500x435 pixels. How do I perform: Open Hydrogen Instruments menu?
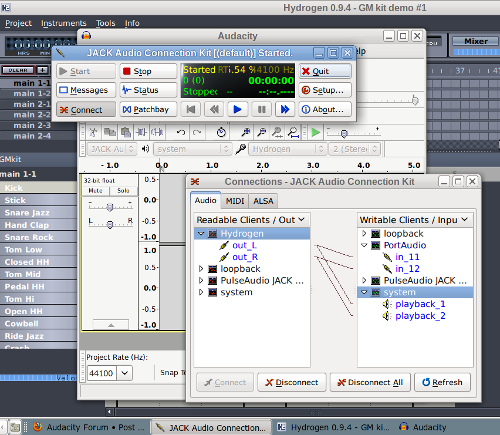(64, 23)
